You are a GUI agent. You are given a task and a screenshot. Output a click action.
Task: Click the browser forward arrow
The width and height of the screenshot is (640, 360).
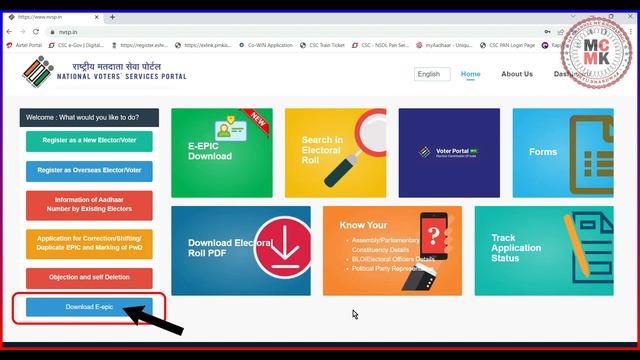pos(22,32)
